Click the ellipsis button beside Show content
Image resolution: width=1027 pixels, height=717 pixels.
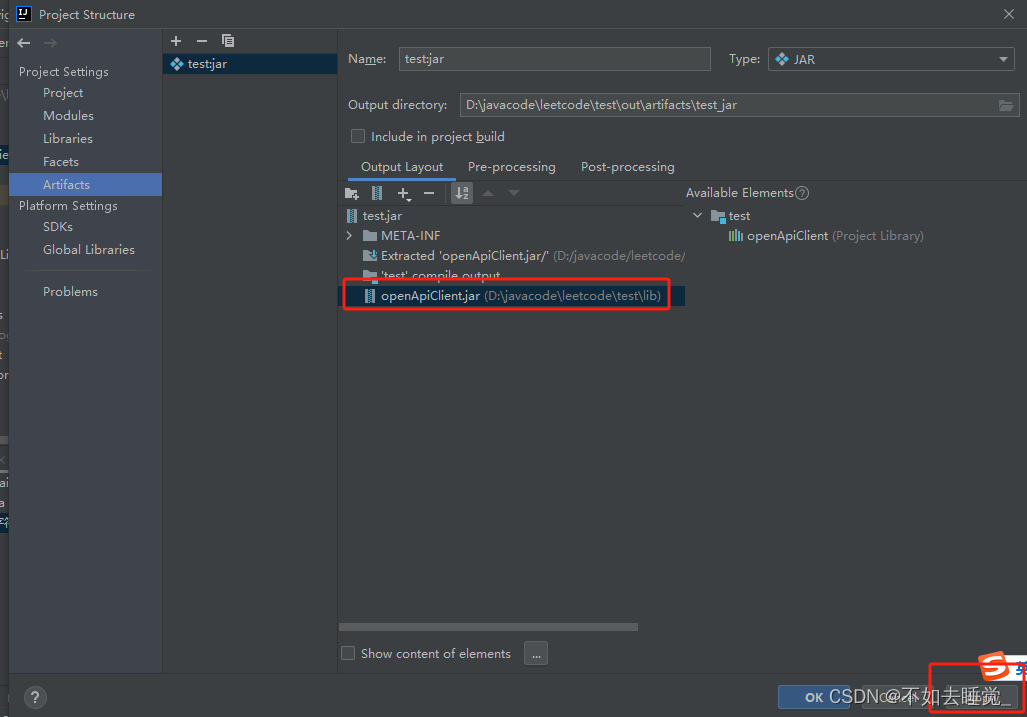coord(536,653)
